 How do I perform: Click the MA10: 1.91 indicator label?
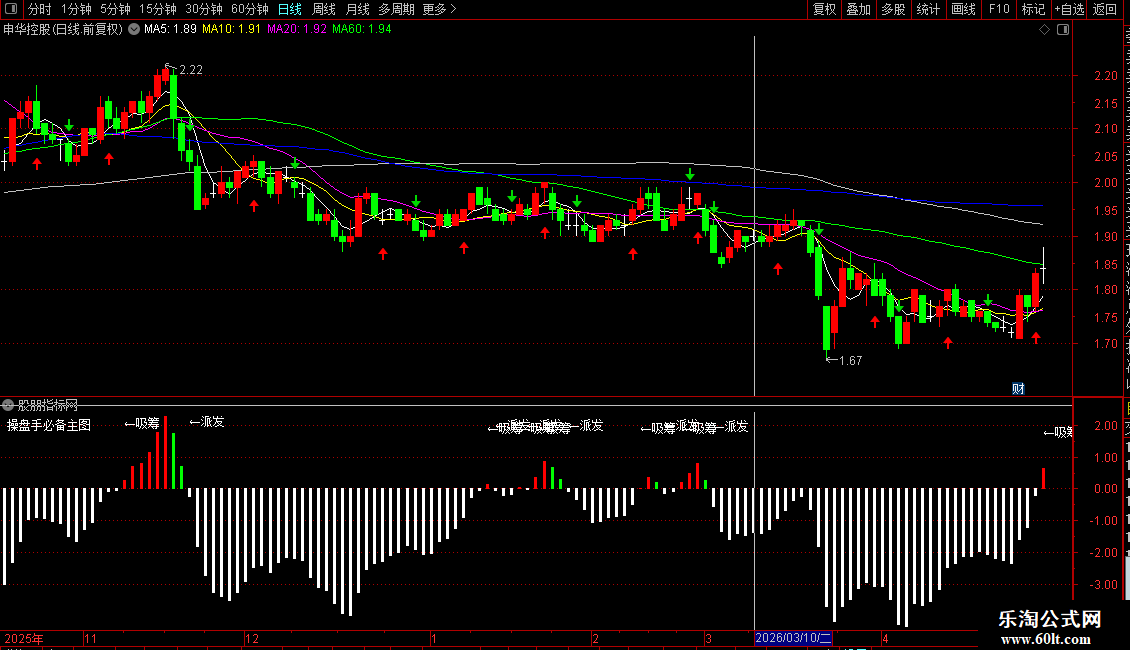(x=231, y=29)
